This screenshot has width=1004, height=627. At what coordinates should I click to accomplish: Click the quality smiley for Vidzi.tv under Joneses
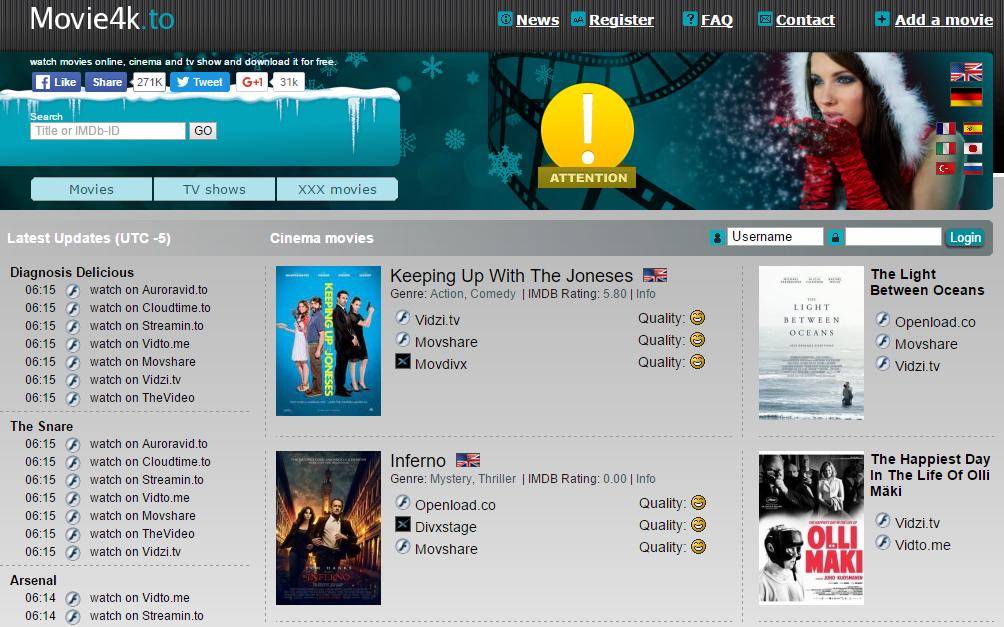(x=697, y=318)
